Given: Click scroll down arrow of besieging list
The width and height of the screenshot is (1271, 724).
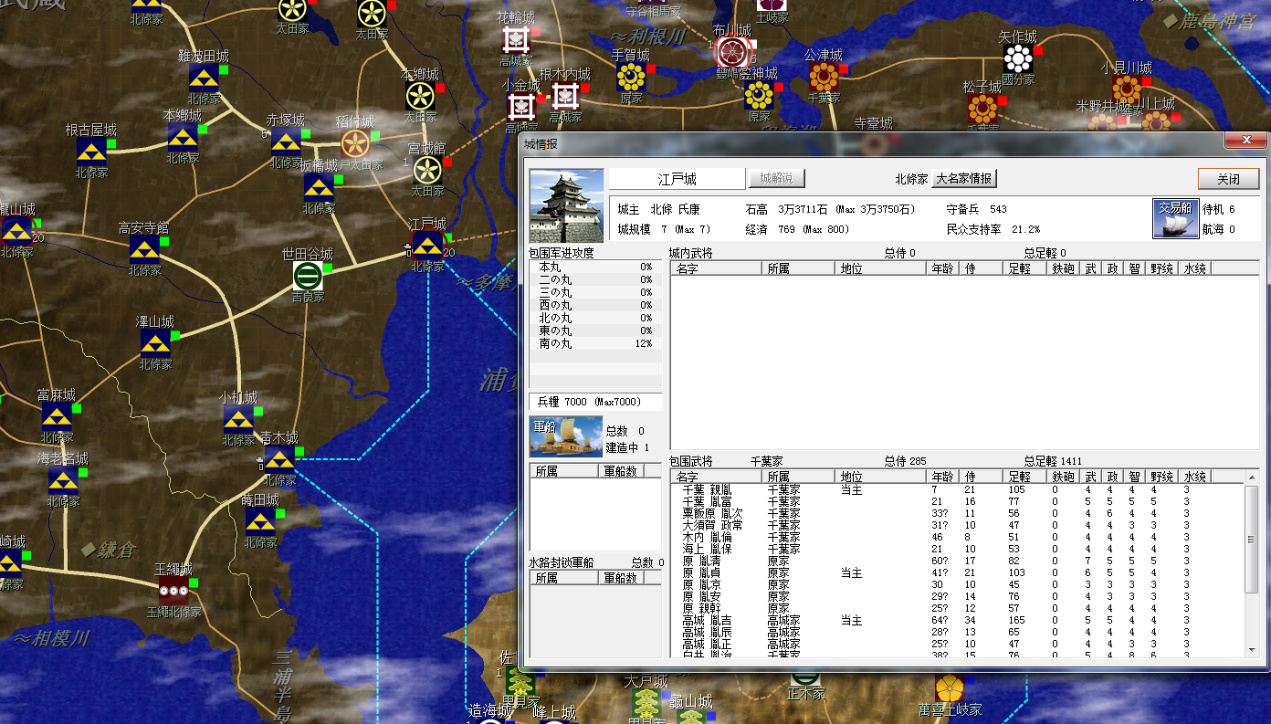Looking at the screenshot, I should pyautogui.click(x=1251, y=651).
